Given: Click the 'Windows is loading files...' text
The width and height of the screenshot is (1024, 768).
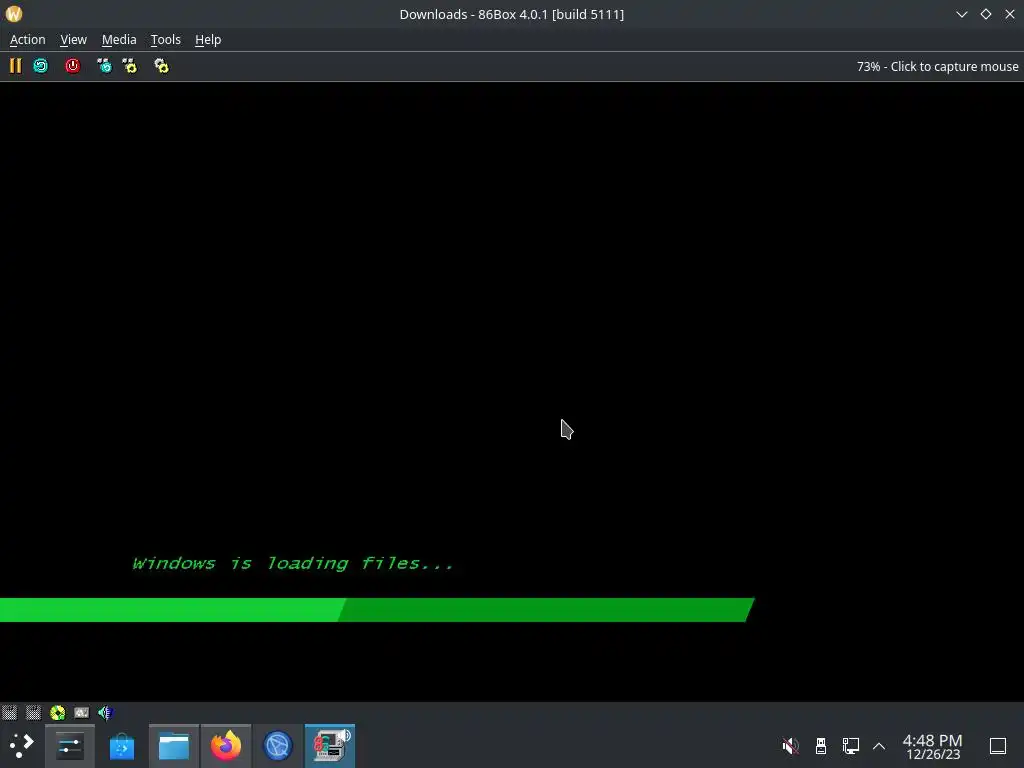Looking at the screenshot, I should pos(293,564).
